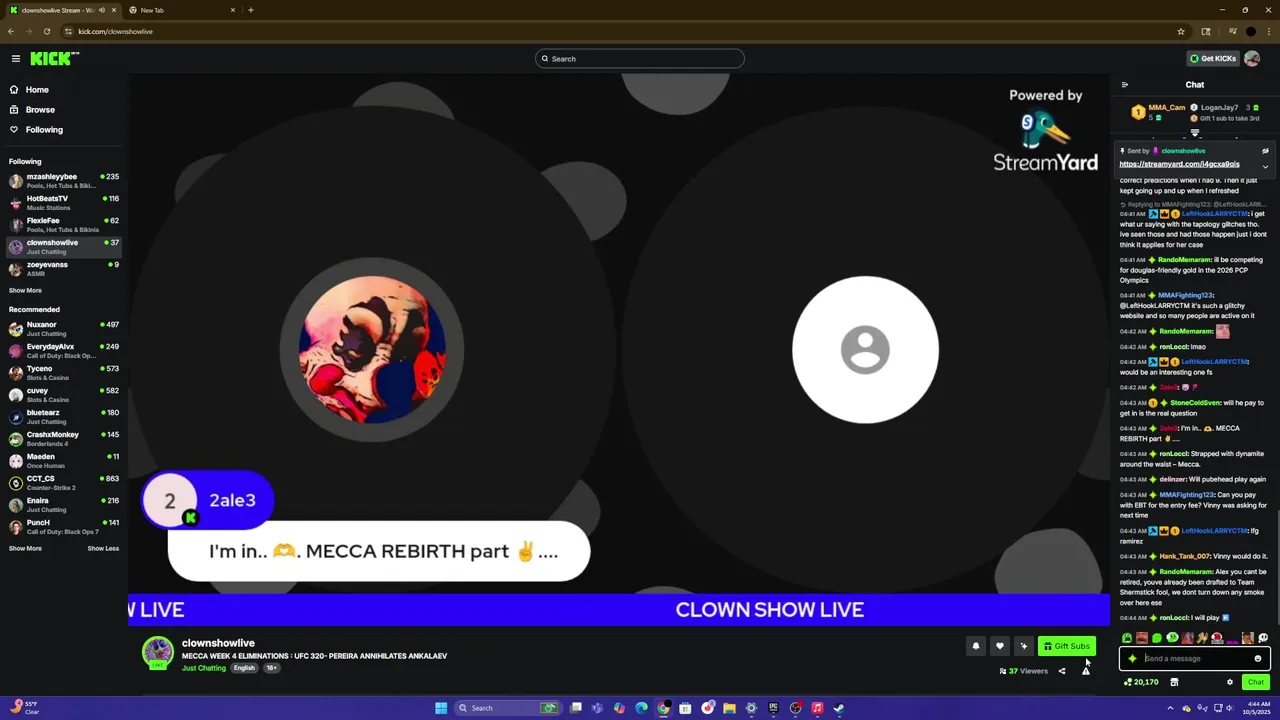The width and height of the screenshot is (1280, 720).
Task: Click Show Less under recommended
Action: tap(103, 549)
